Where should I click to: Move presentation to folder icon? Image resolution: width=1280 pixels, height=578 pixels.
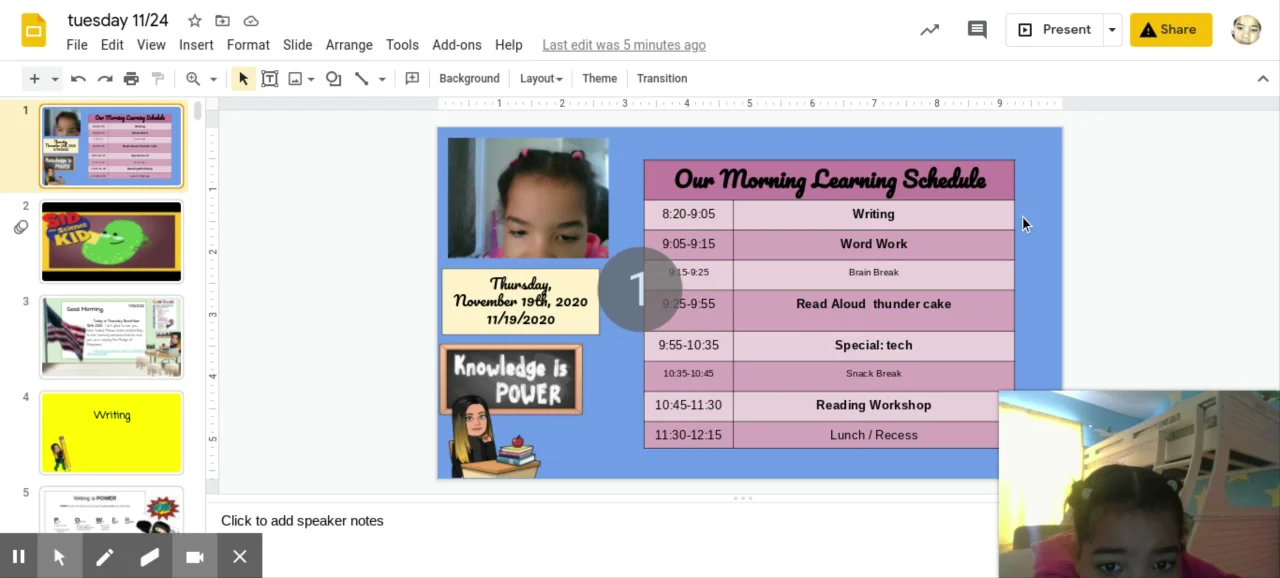(222, 21)
